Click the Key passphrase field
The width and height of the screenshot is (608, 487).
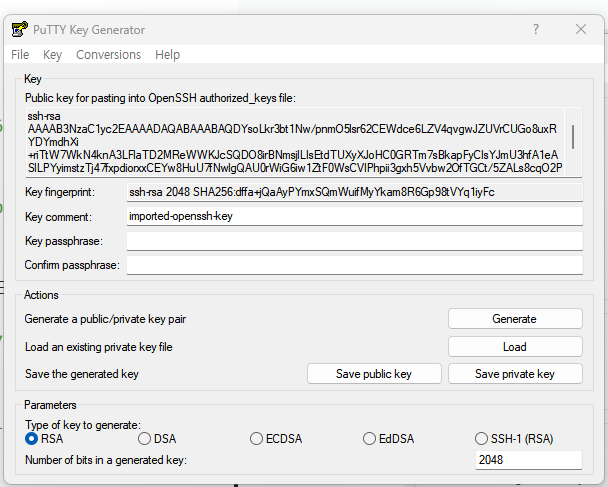click(x=355, y=241)
